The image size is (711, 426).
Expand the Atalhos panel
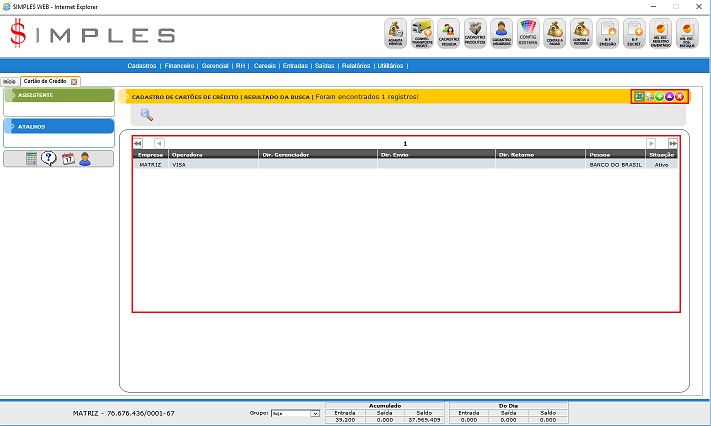[59, 127]
